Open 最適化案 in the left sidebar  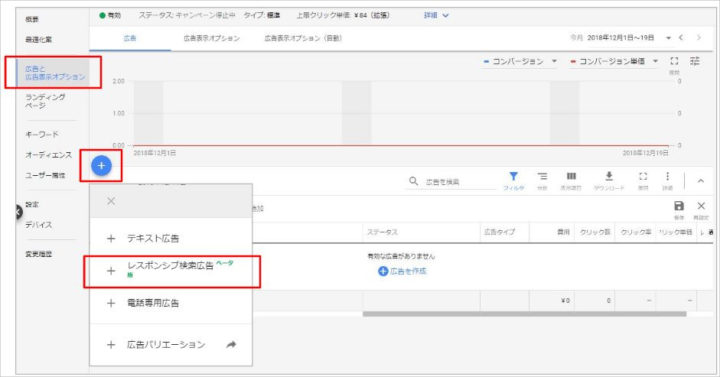(x=39, y=39)
